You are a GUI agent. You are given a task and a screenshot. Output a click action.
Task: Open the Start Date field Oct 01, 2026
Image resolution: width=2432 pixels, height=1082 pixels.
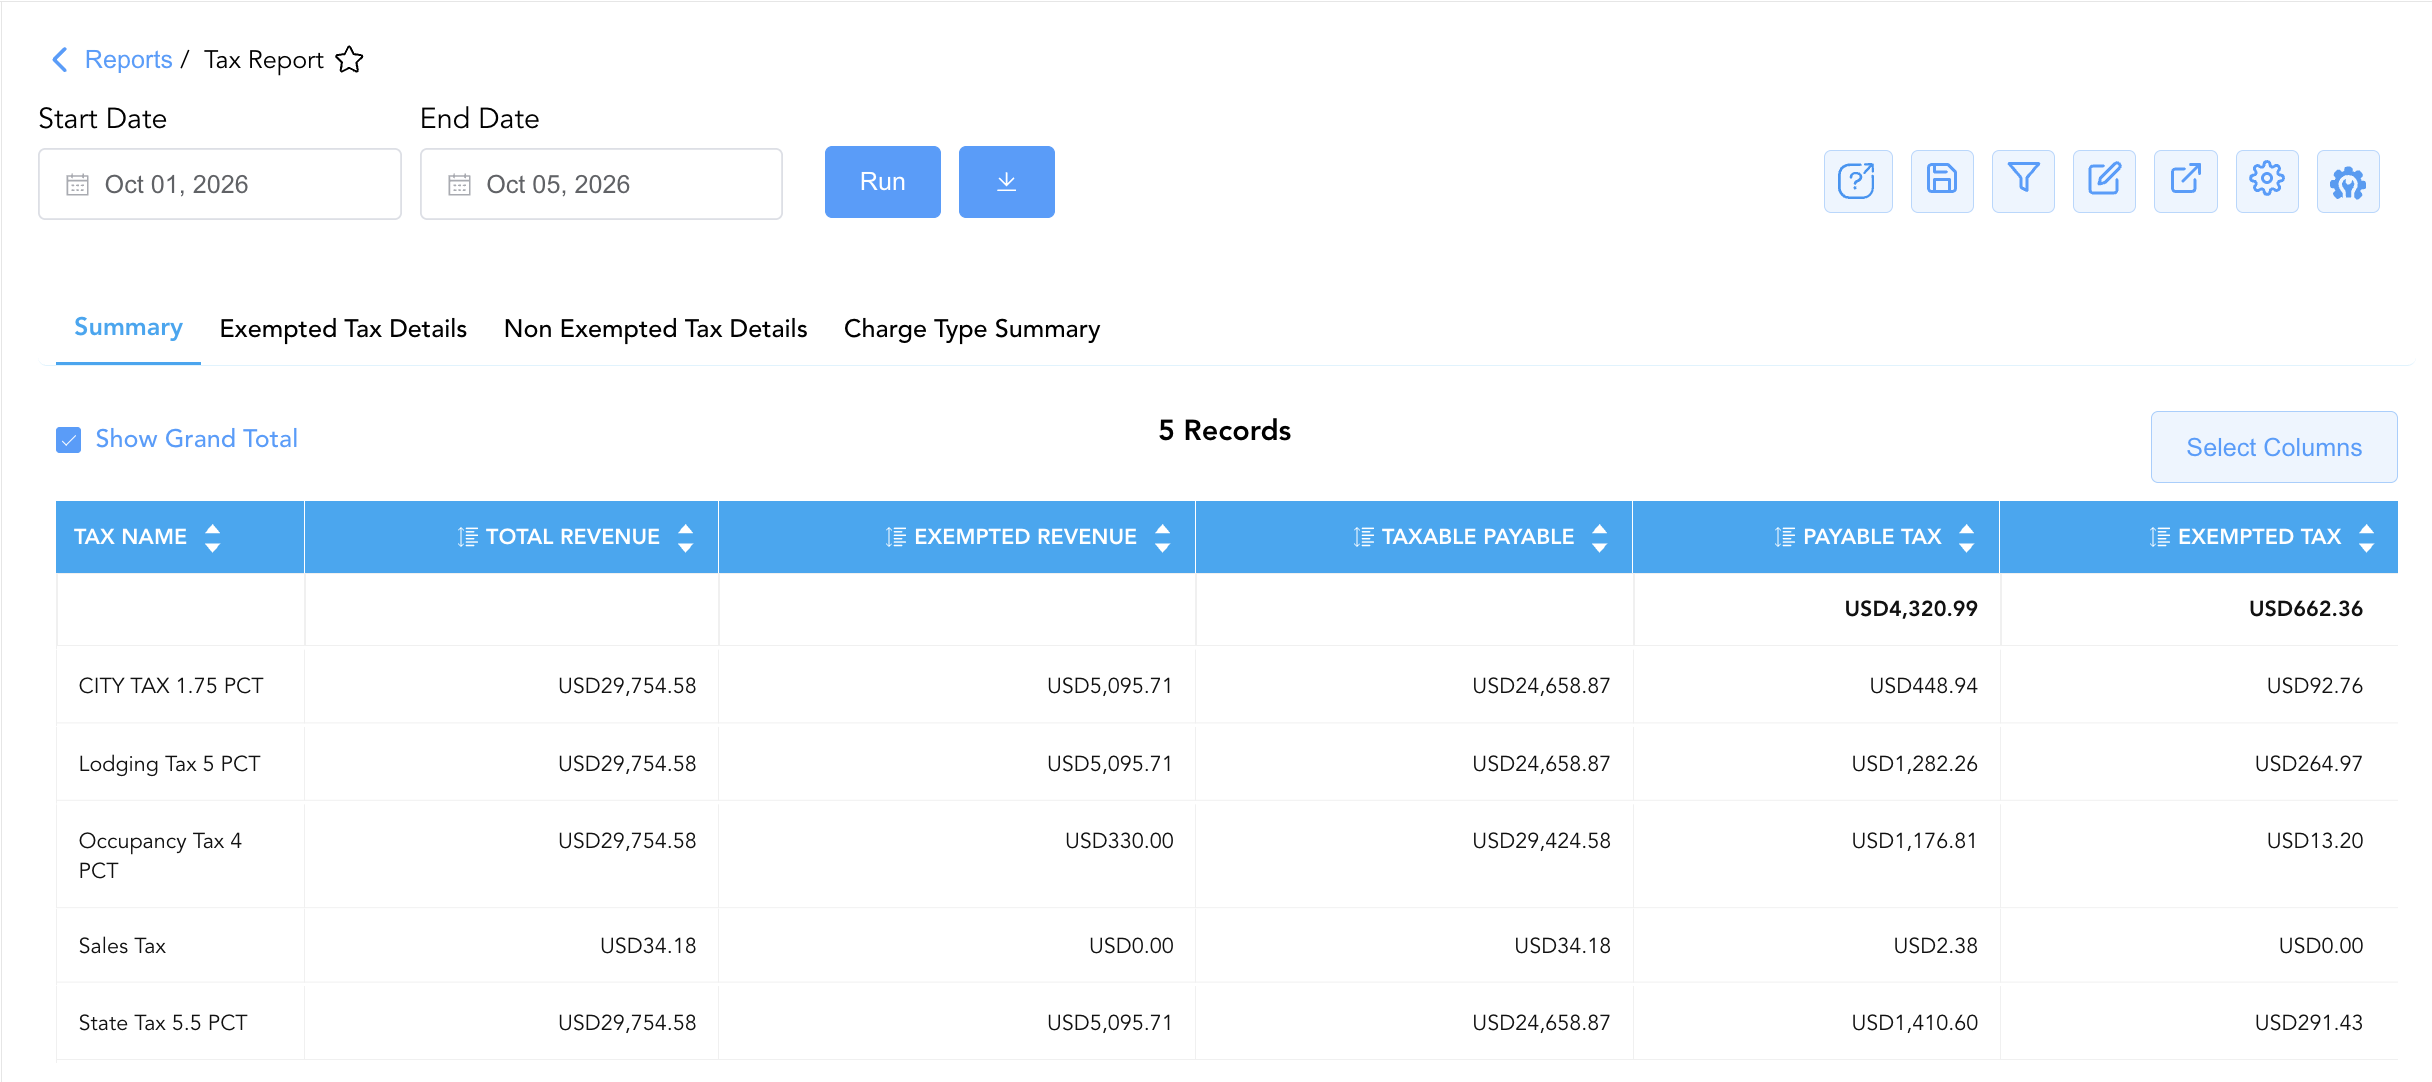pos(220,184)
